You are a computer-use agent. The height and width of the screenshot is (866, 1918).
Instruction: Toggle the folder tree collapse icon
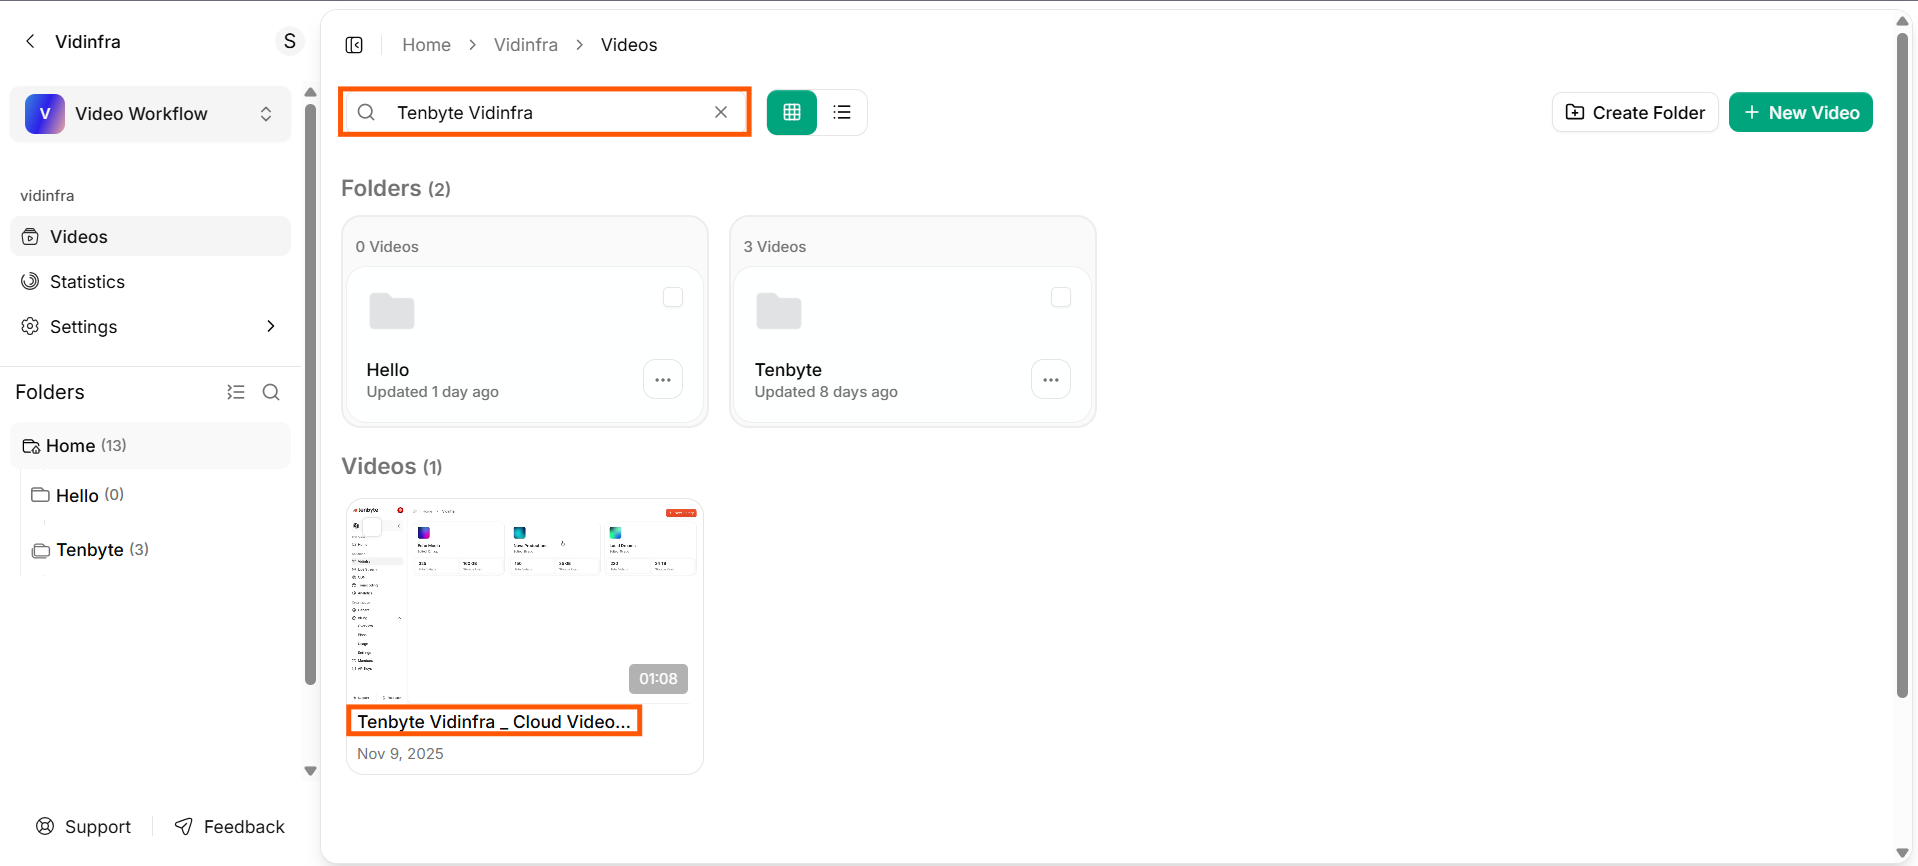click(x=236, y=392)
